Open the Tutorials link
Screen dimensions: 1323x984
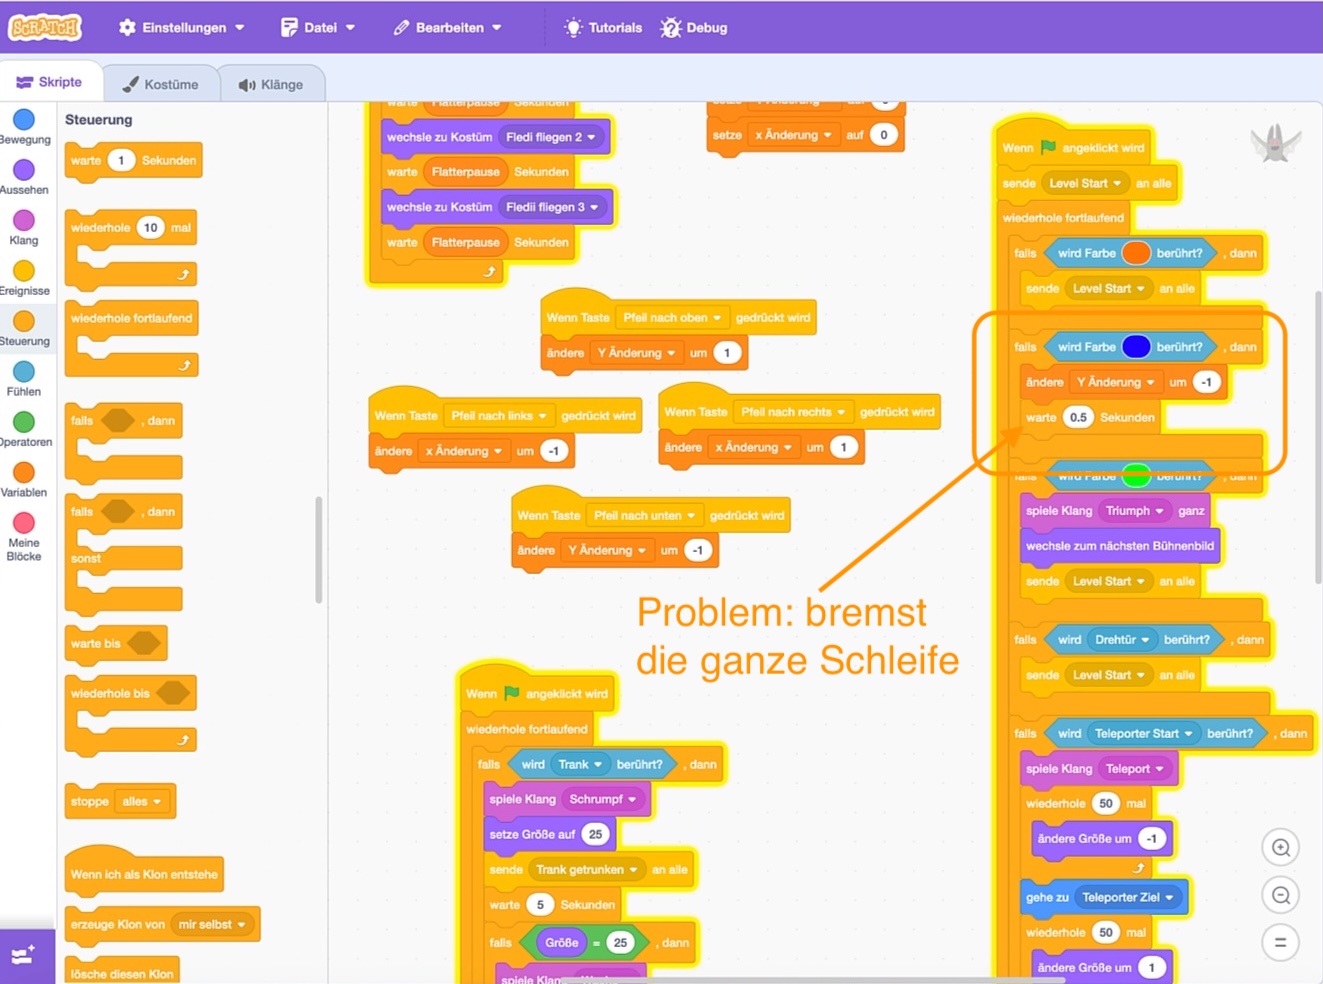[603, 28]
